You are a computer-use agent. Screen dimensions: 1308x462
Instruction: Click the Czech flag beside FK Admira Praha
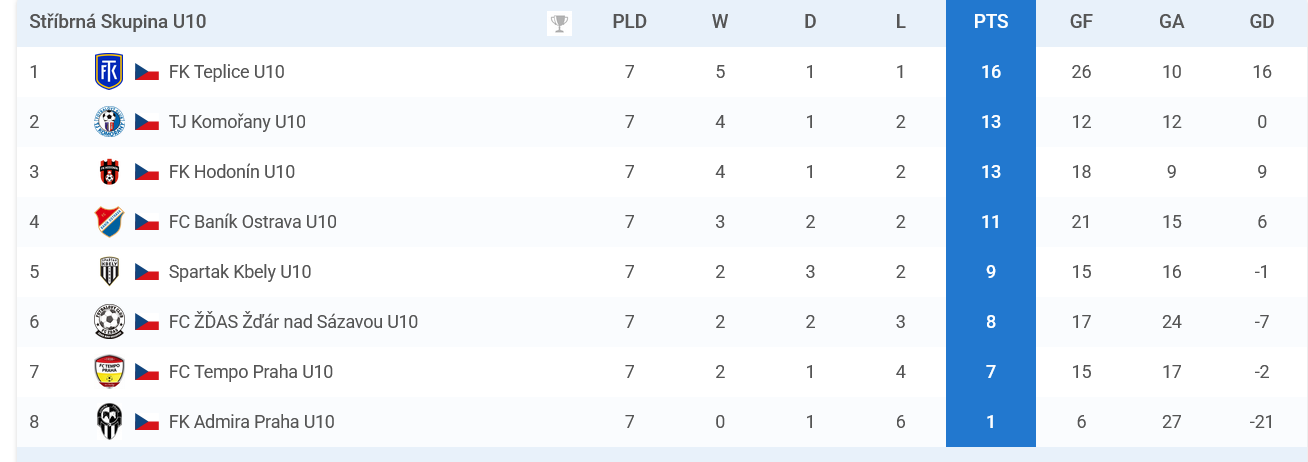tap(147, 422)
